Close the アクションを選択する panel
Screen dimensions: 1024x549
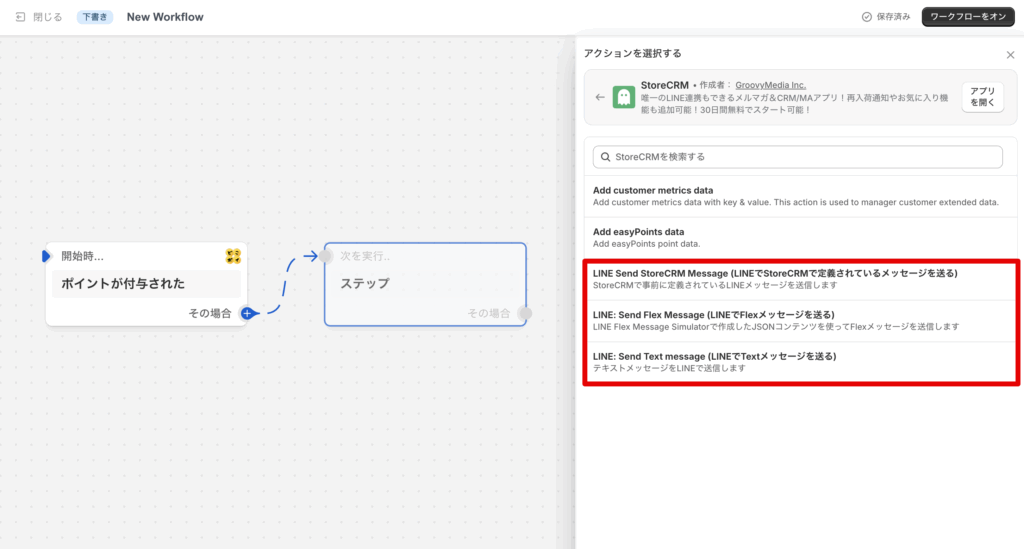1010,55
